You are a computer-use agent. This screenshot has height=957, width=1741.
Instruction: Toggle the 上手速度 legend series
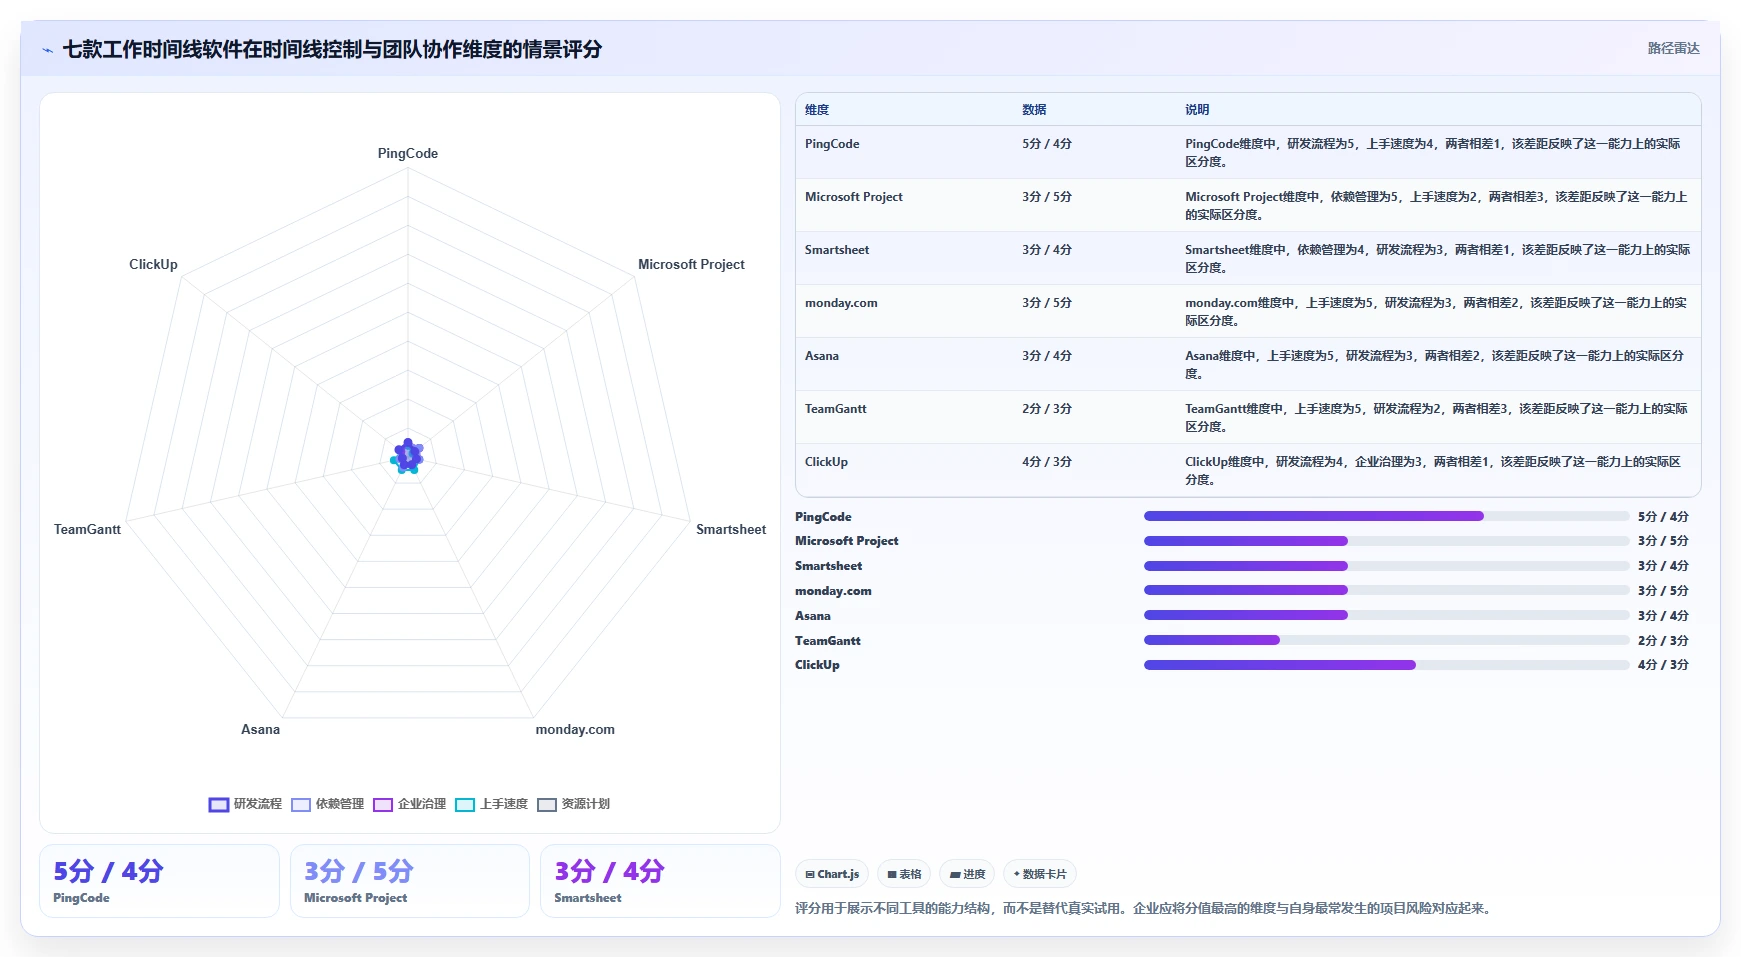point(492,804)
